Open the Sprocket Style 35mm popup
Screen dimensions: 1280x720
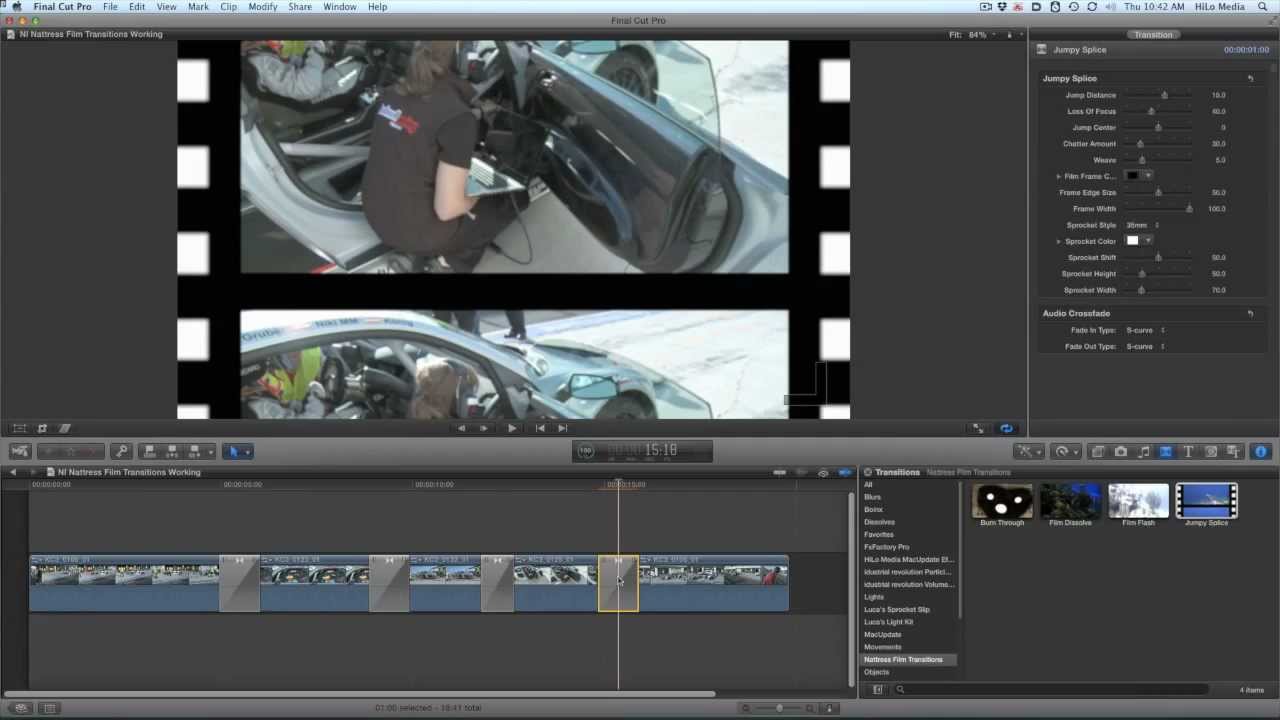click(x=1142, y=225)
